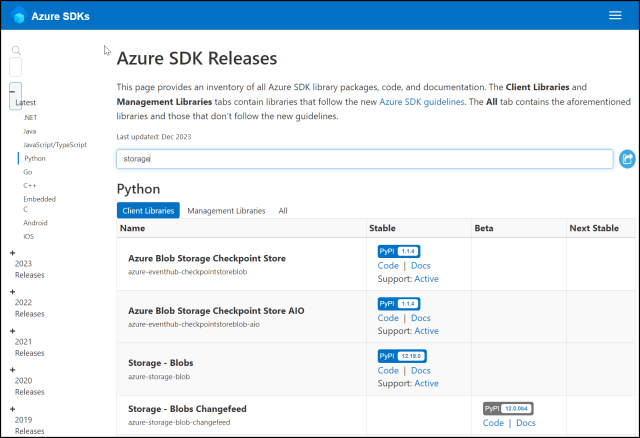Collapse the Latest section in sidebar
This screenshot has height=438, width=640.
(13, 89)
